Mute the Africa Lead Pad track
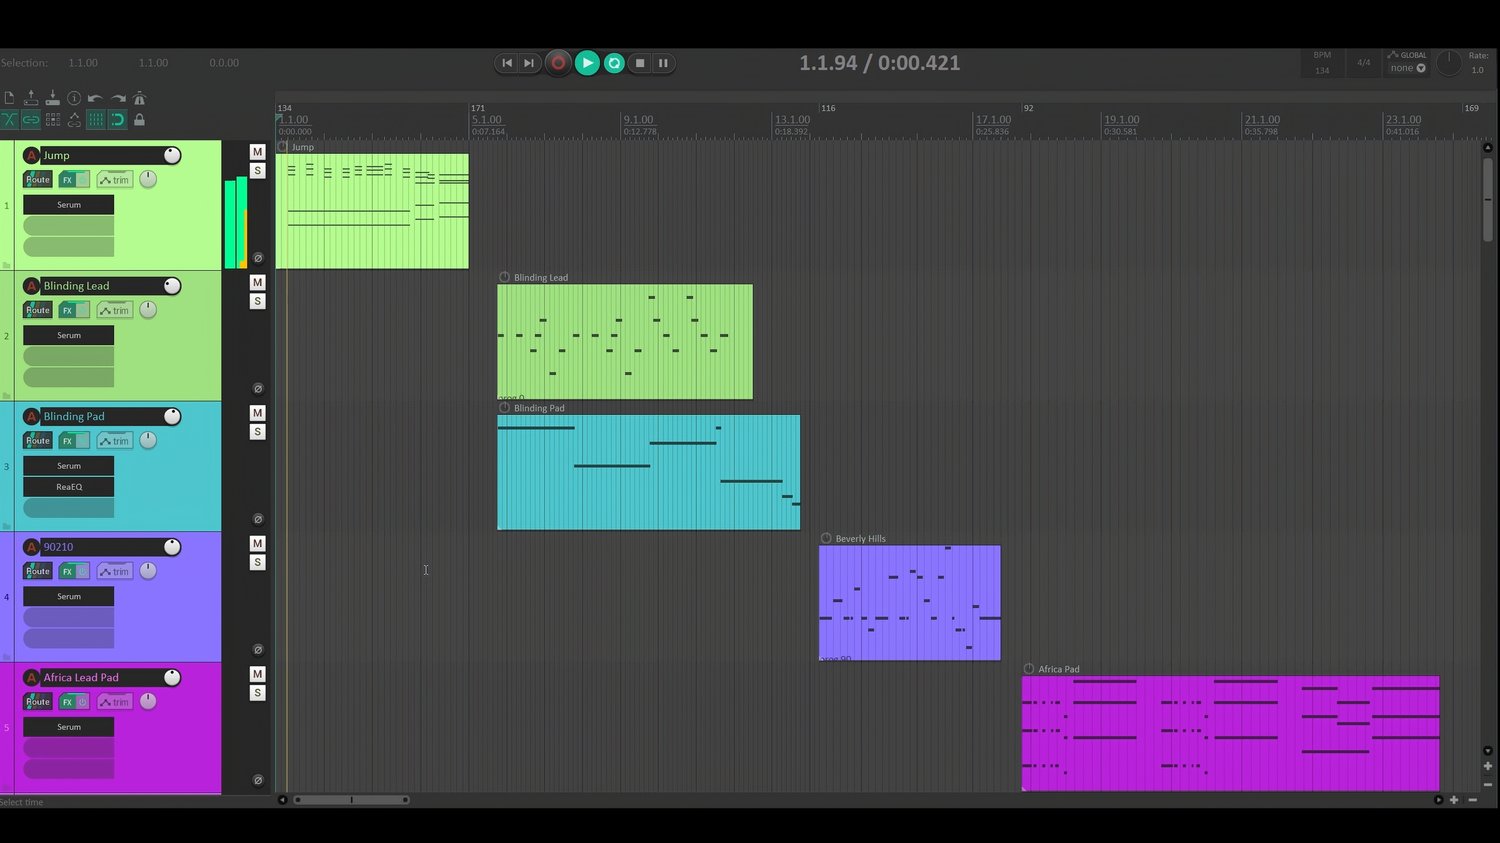The image size is (1500, 843). pos(257,674)
